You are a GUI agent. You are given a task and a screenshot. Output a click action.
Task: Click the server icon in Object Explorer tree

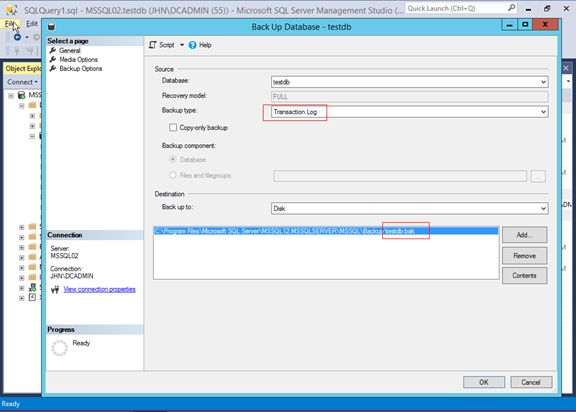pos(22,95)
